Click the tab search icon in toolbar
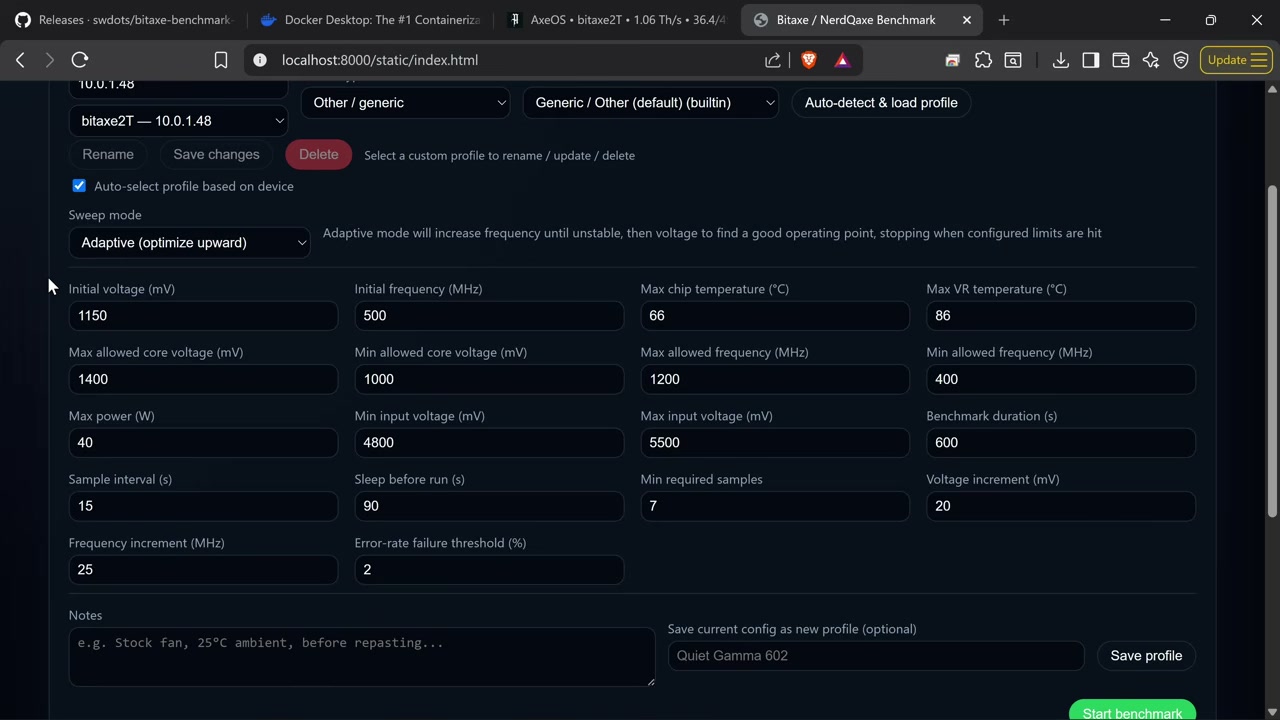The height and width of the screenshot is (720, 1280). tap(1013, 60)
